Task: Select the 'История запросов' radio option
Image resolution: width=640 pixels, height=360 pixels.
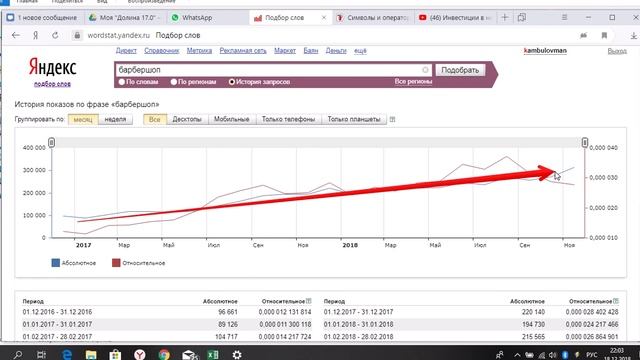Action: click(x=232, y=82)
